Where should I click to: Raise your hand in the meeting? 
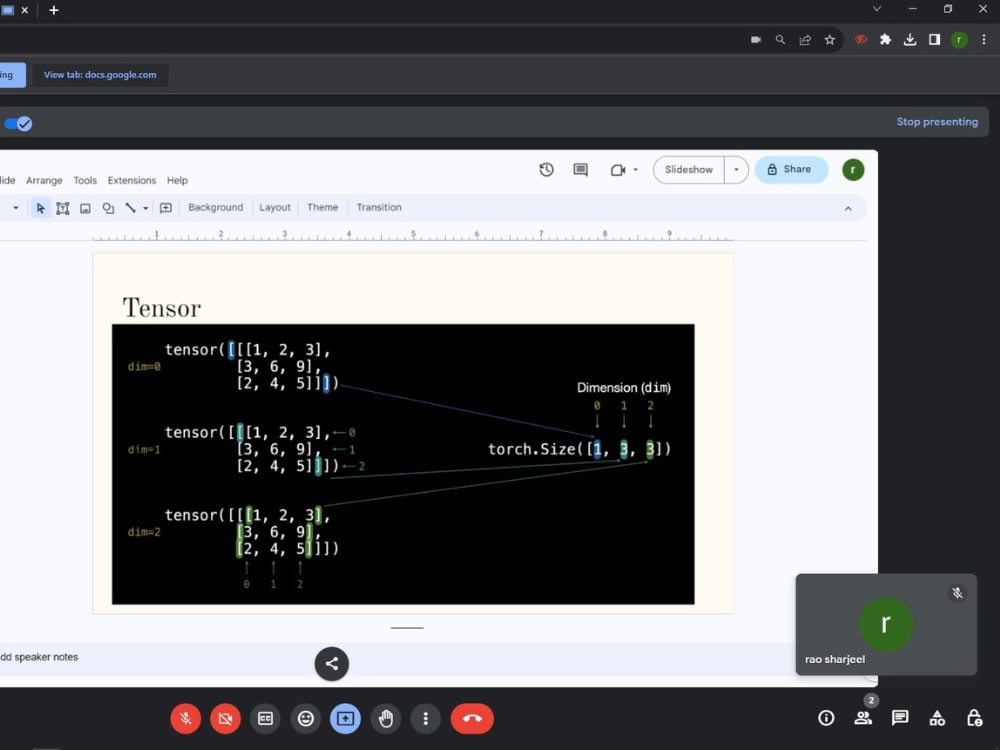point(385,719)
